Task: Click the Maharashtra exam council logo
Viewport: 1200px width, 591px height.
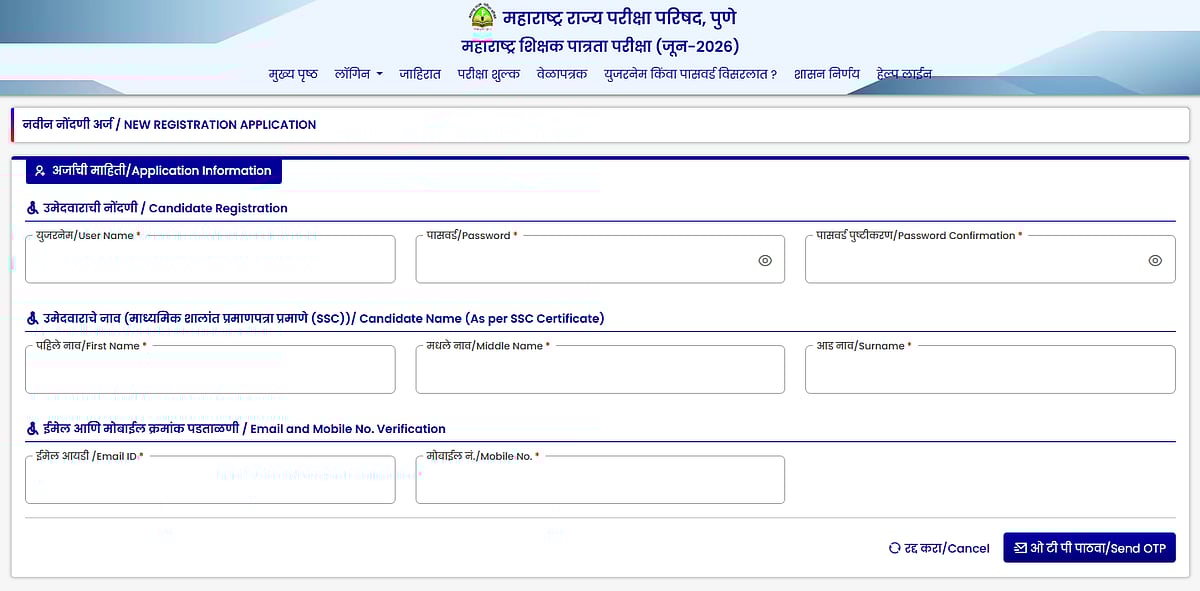Action: (x=482, y=18)
